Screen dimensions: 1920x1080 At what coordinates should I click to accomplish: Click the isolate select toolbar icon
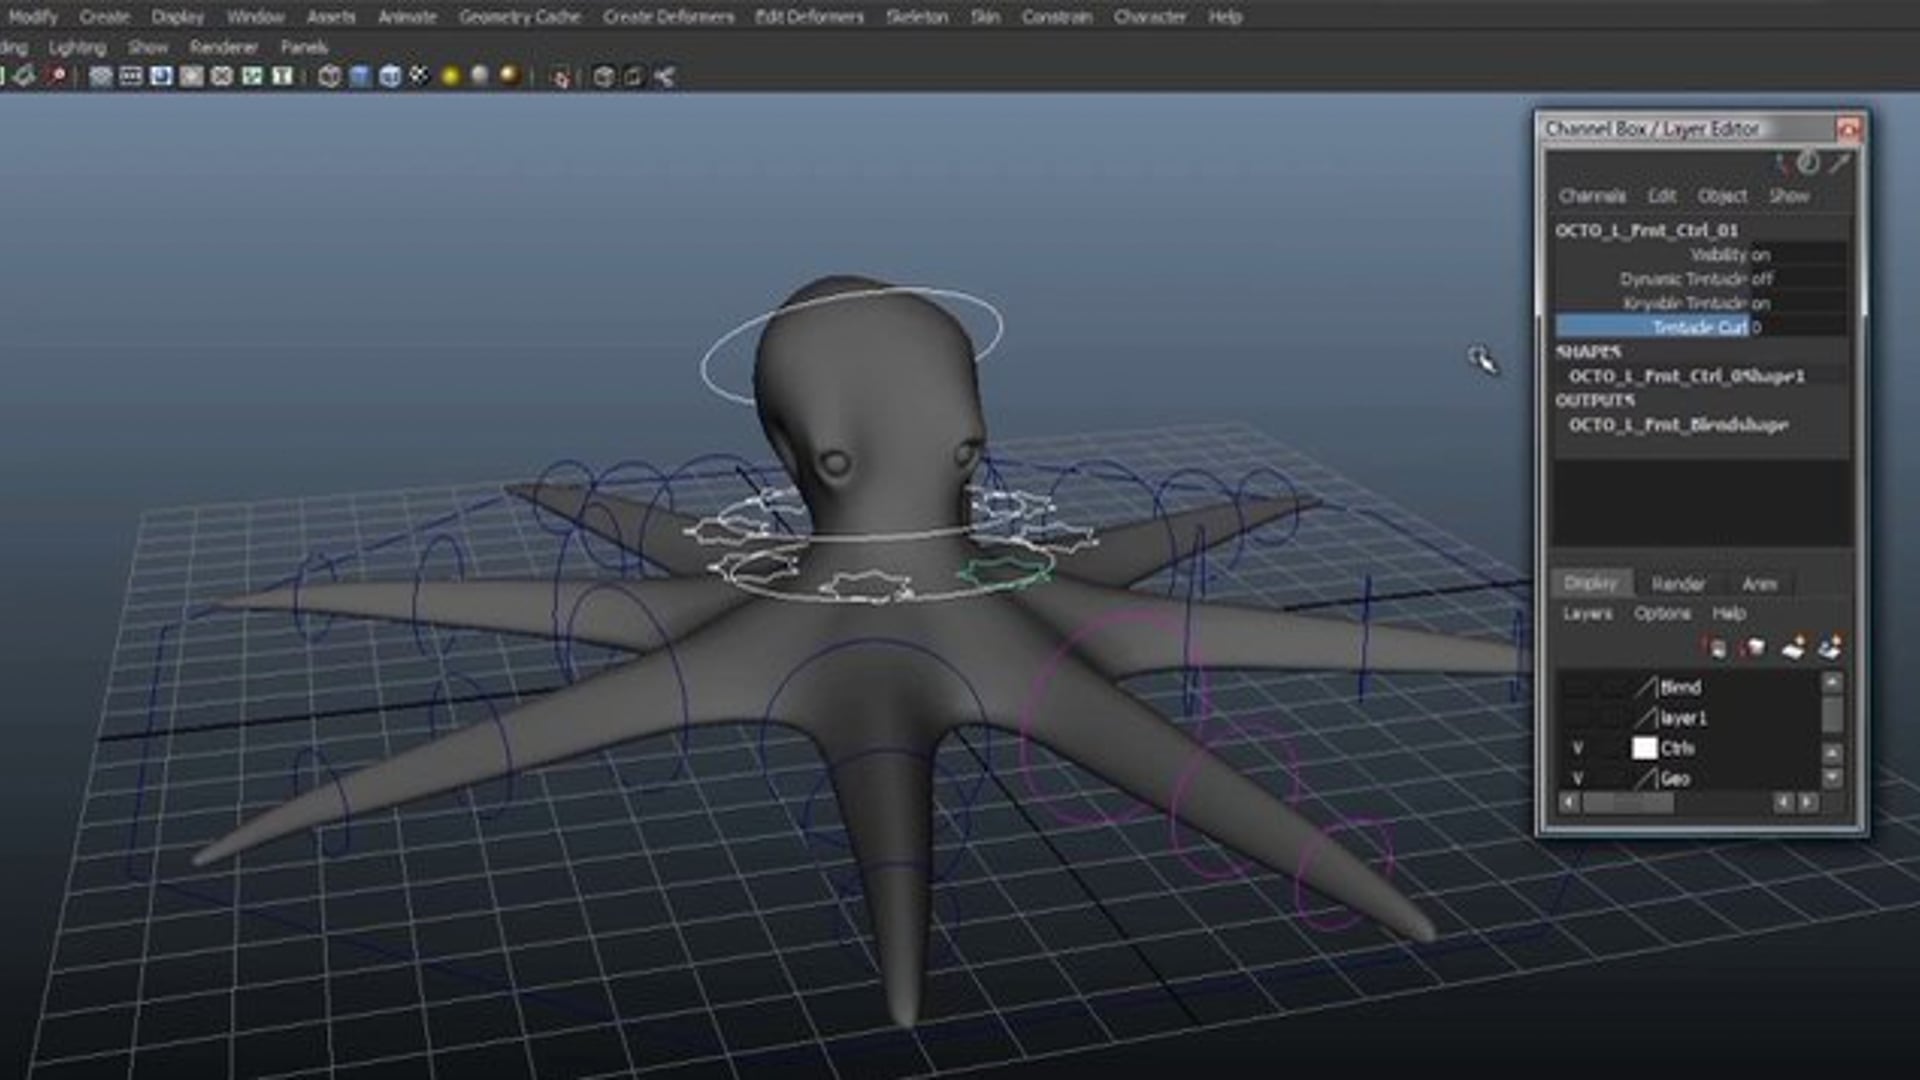pos(561,77)
